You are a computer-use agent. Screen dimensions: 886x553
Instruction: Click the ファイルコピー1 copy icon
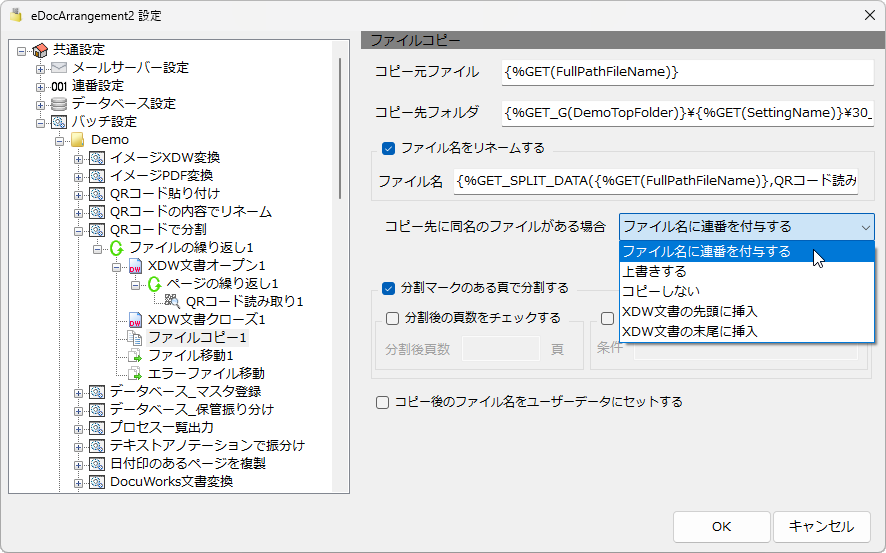tap(135, 338)
